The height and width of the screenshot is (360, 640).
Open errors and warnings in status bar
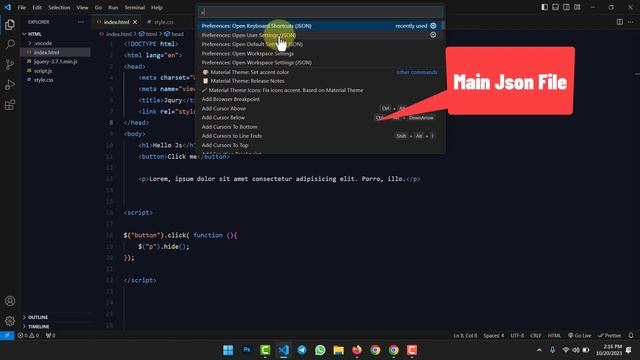(x=28, y=336)
